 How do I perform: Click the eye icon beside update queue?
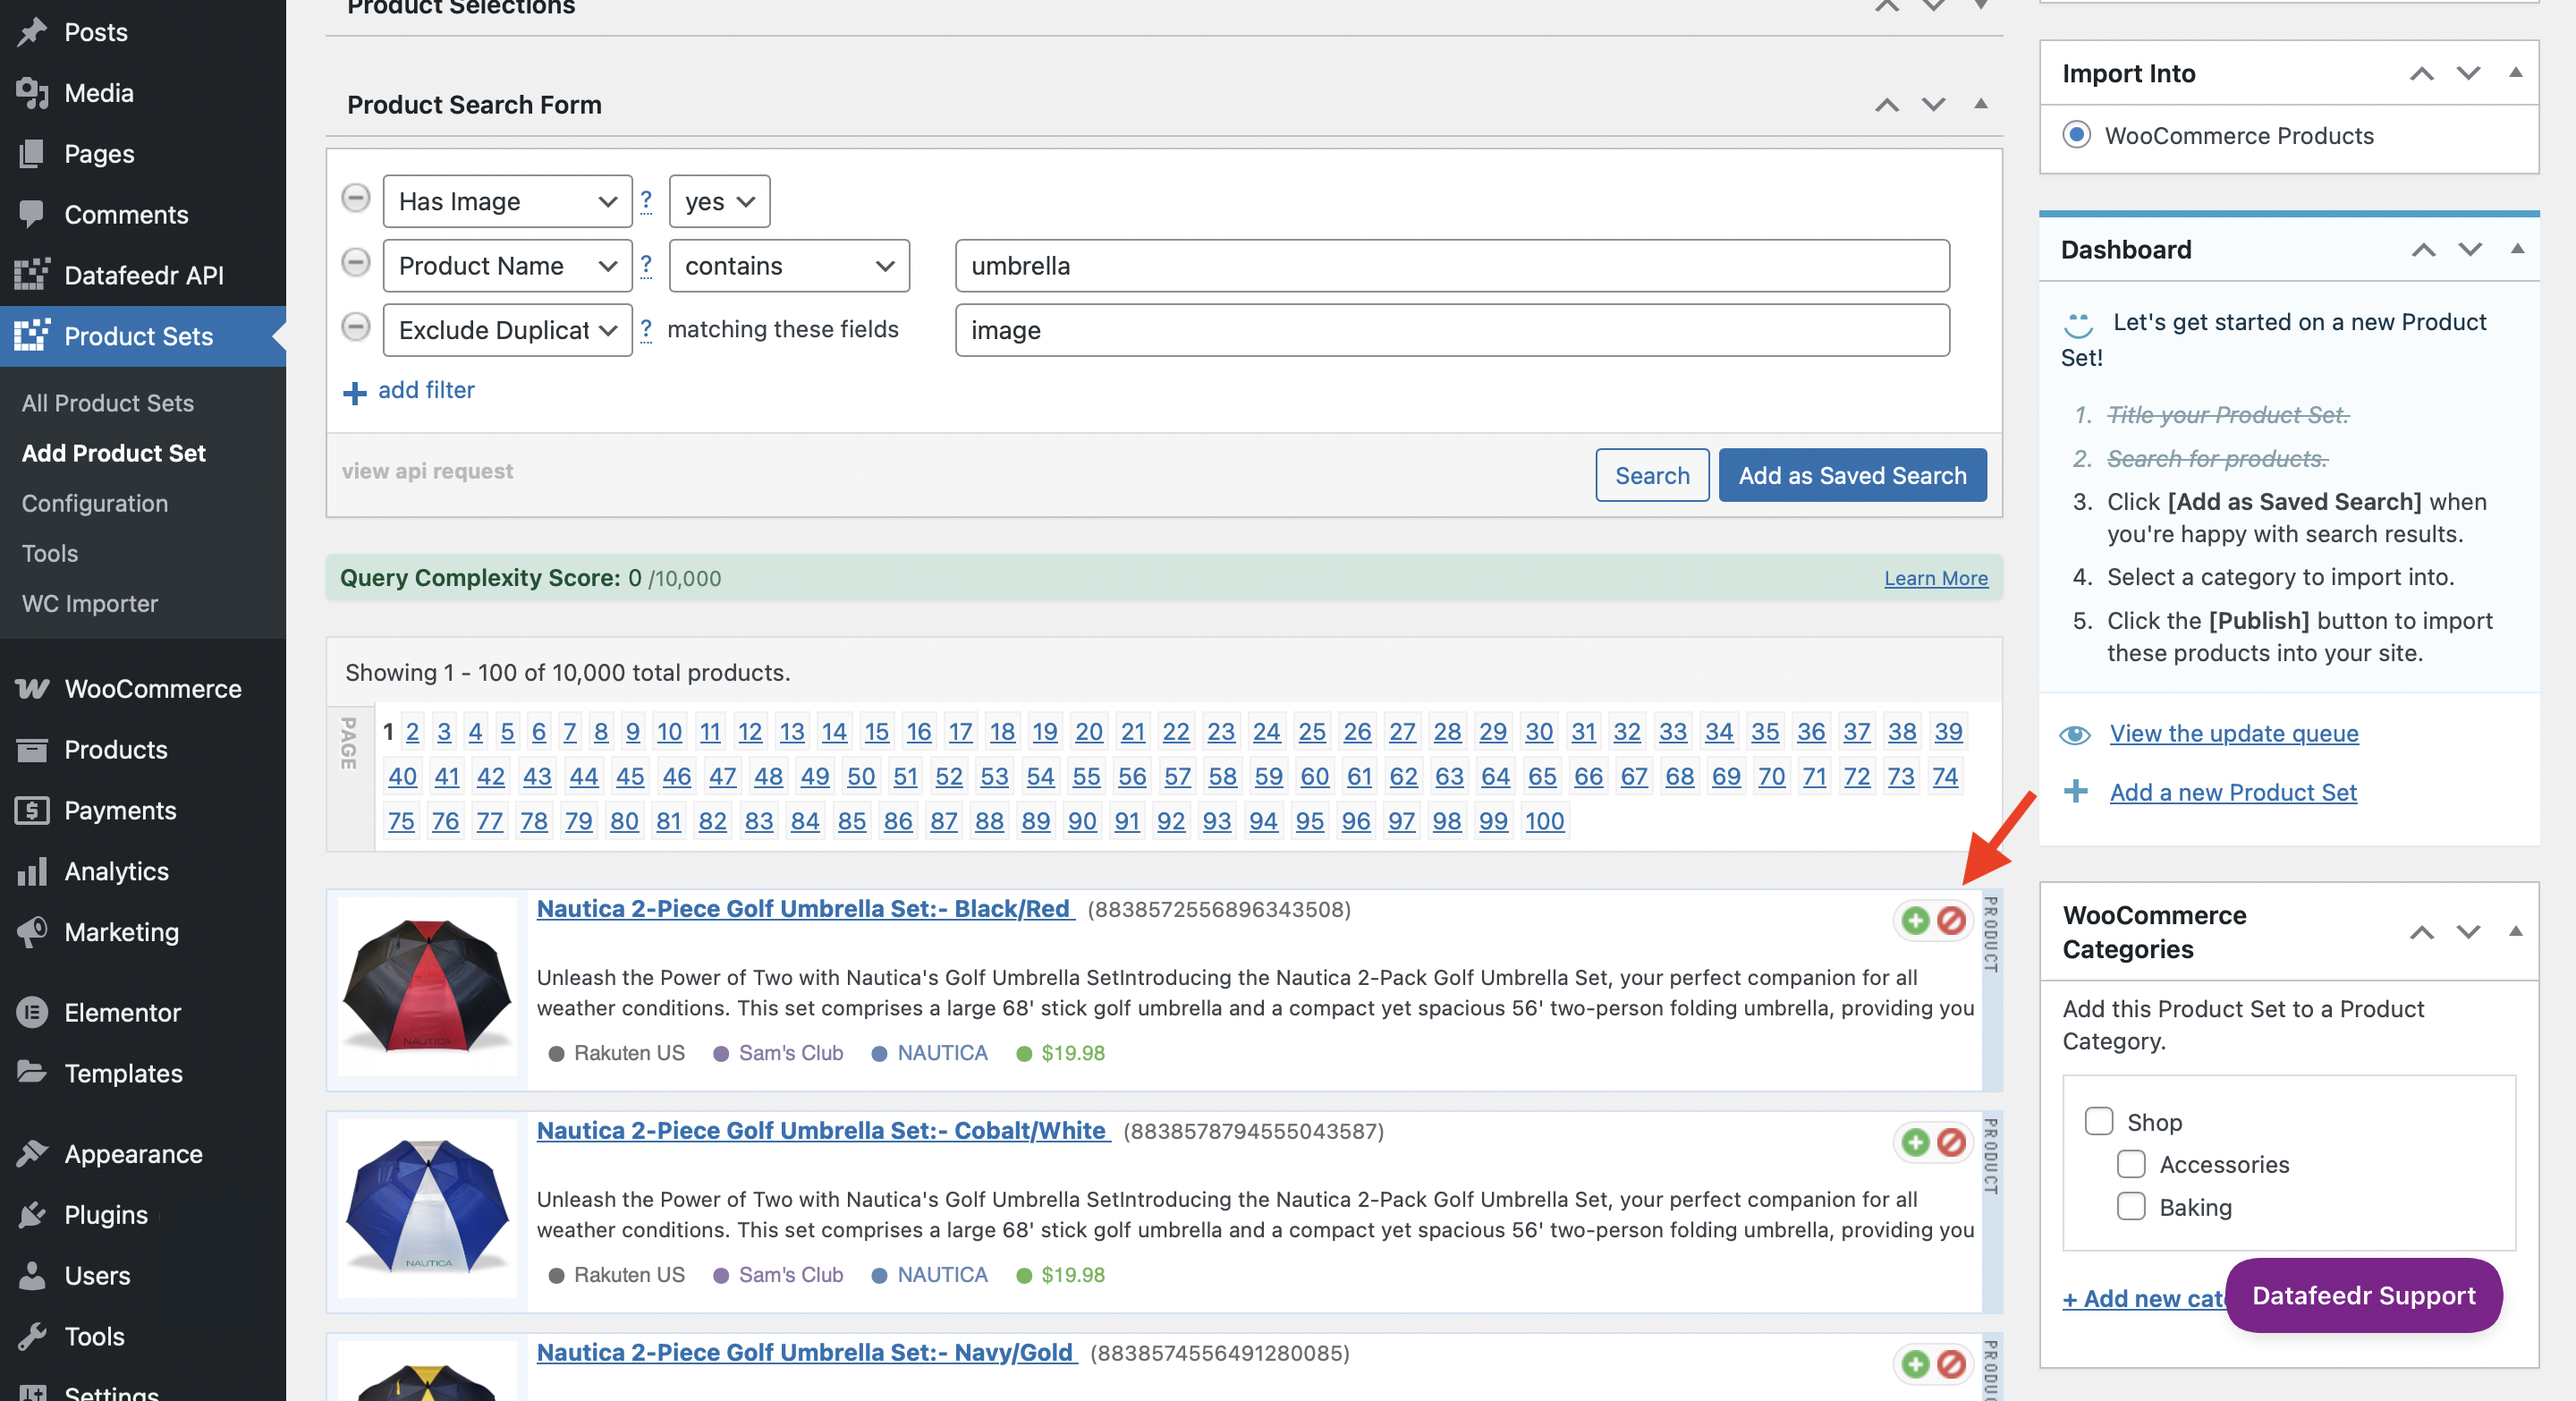tap(2075, 735)
